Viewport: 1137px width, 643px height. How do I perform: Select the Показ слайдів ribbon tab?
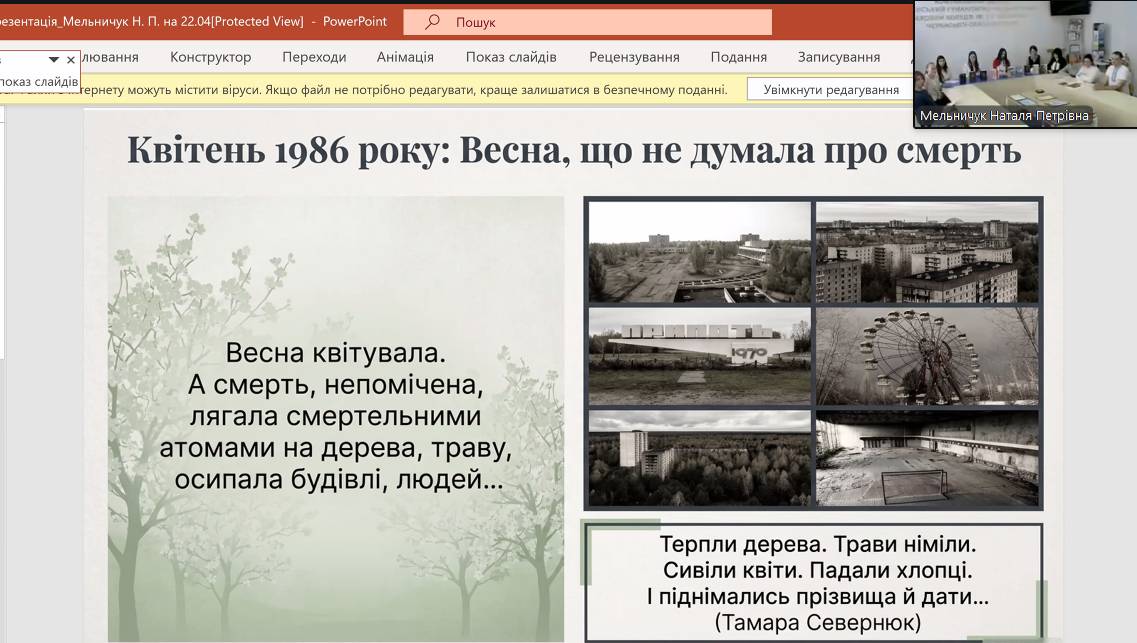(x=511, y=57)
